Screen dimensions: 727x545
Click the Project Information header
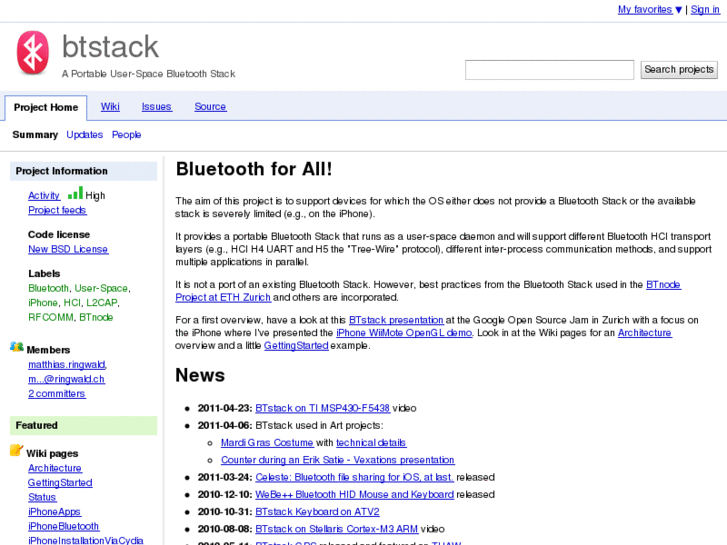point(83,171)
